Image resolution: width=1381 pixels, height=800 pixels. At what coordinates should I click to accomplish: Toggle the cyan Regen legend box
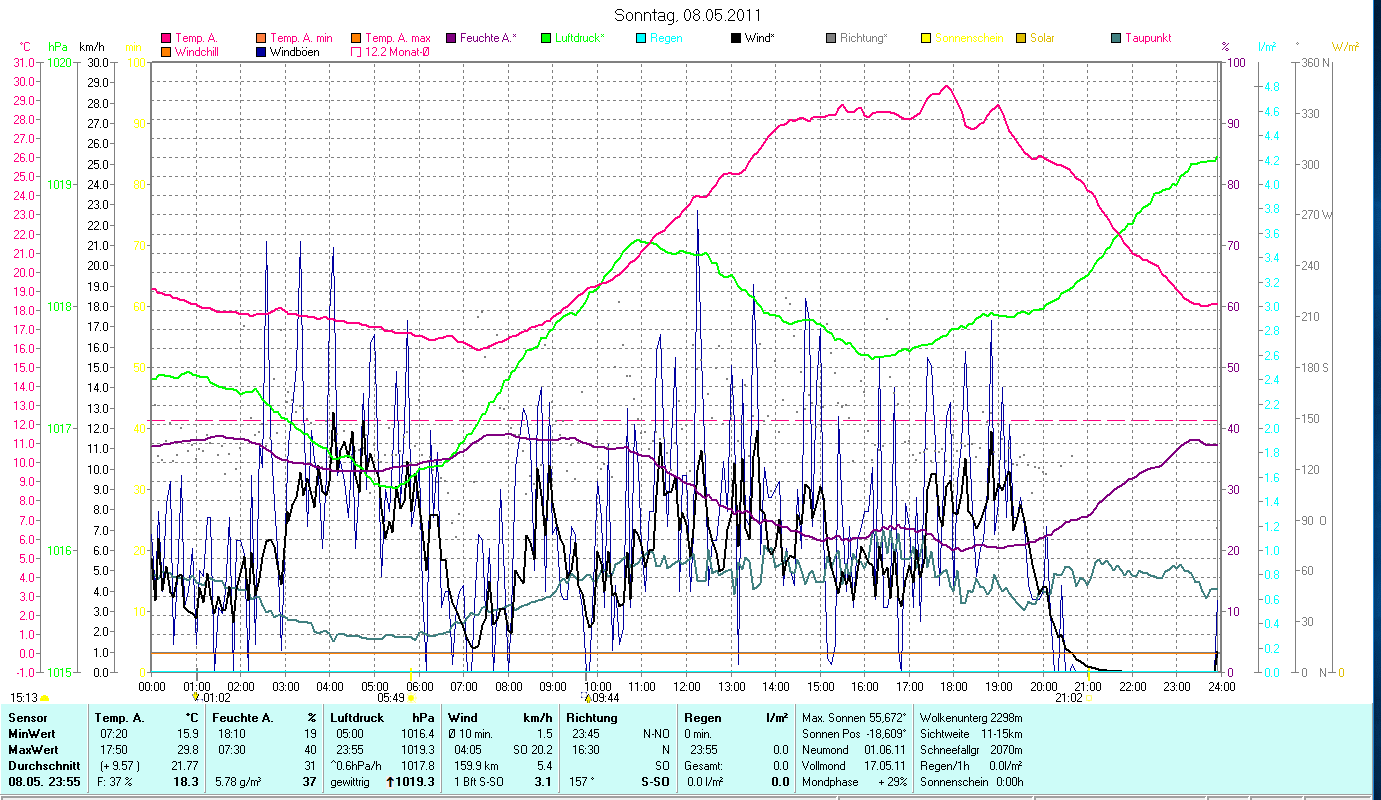coord(641,38)
